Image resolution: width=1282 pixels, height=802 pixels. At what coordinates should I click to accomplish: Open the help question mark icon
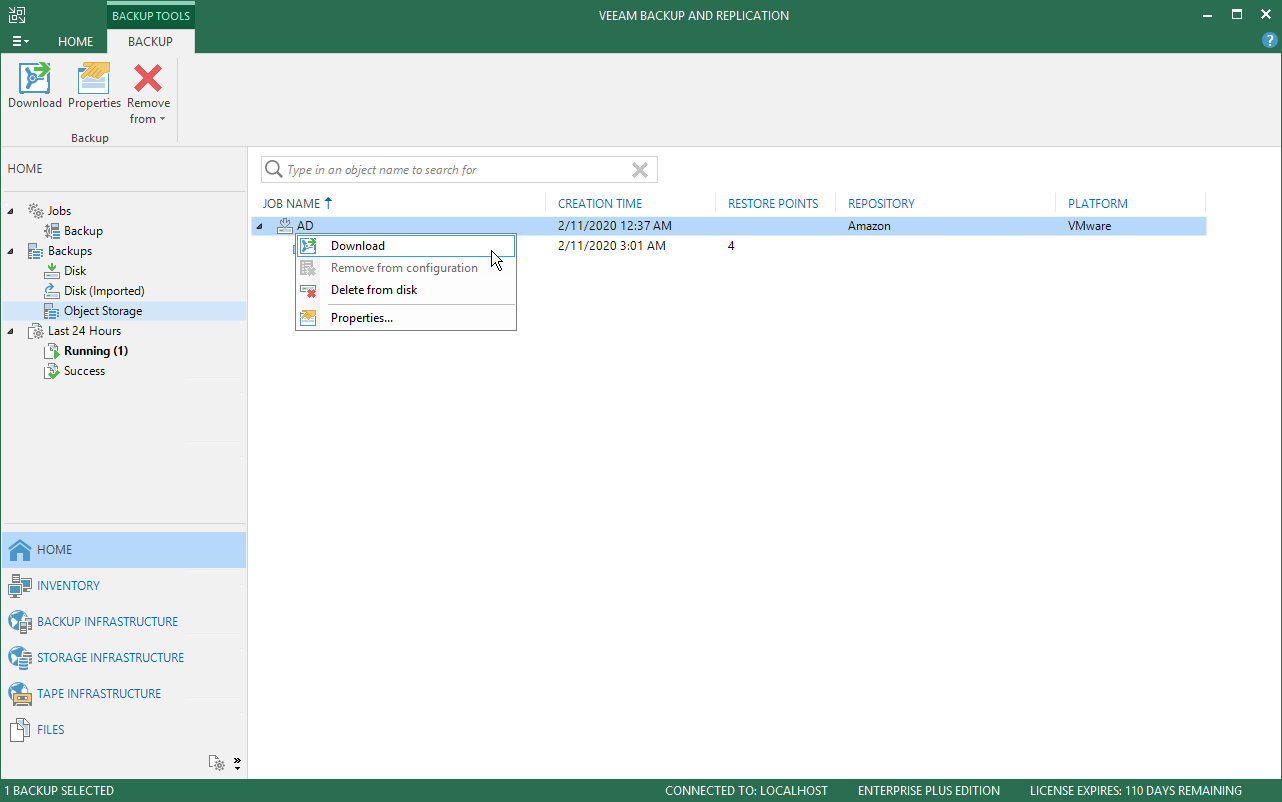pyautogui.click(x=1270, y=41)
